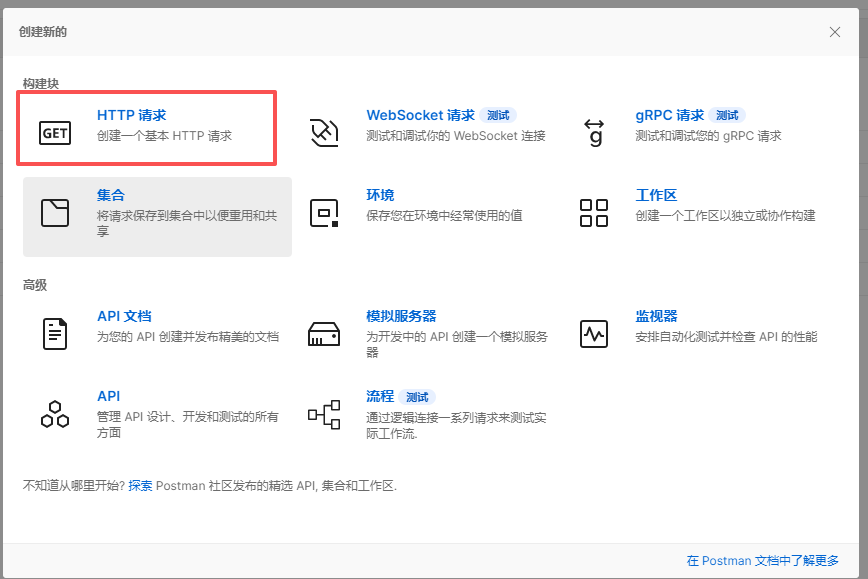The width and height of the screenshot is (868, 579).
Task: Click the 高级 section heading
Action: pos(35,285)
